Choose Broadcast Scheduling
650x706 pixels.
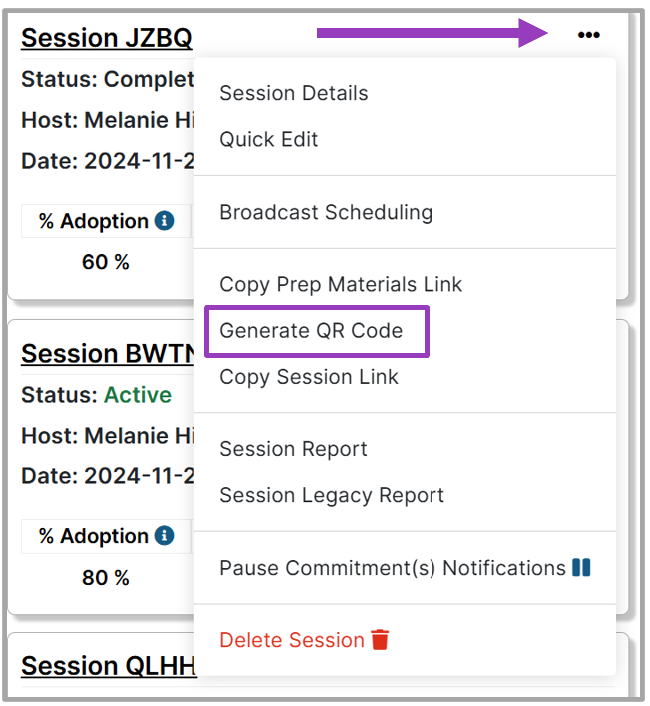click(326, 212)
